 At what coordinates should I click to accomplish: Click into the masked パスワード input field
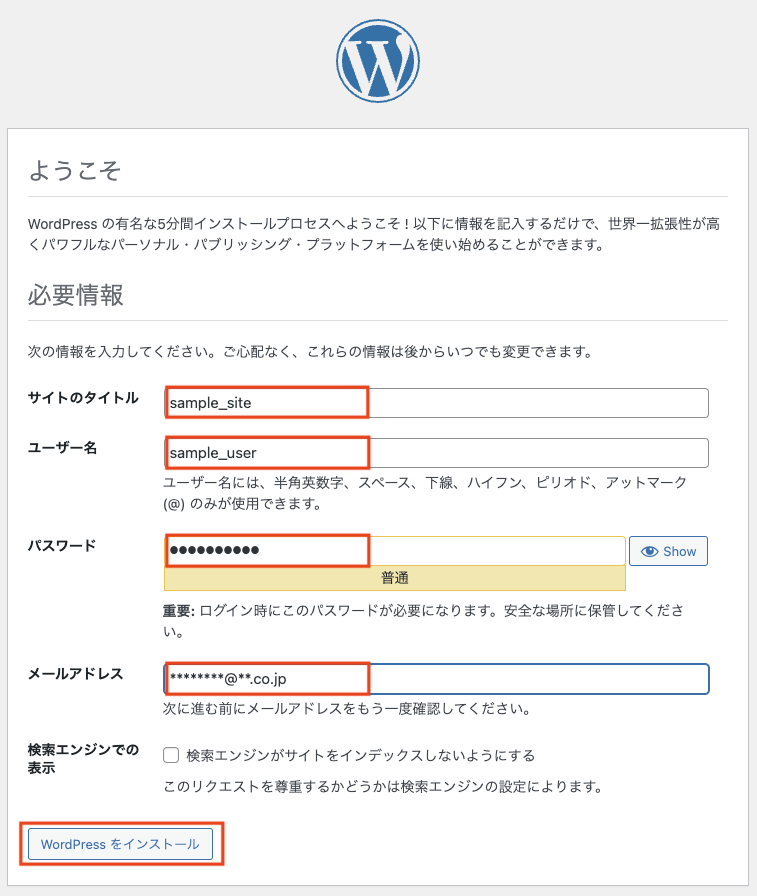pyautogui.click(x=395, y=551)
